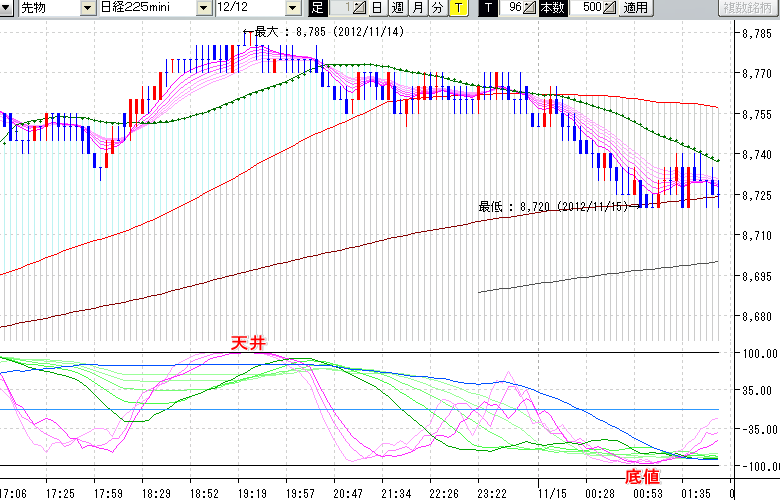Switch to daily 日 candles
The height and width of the screenshot is (500, 780).
(376, 9)
